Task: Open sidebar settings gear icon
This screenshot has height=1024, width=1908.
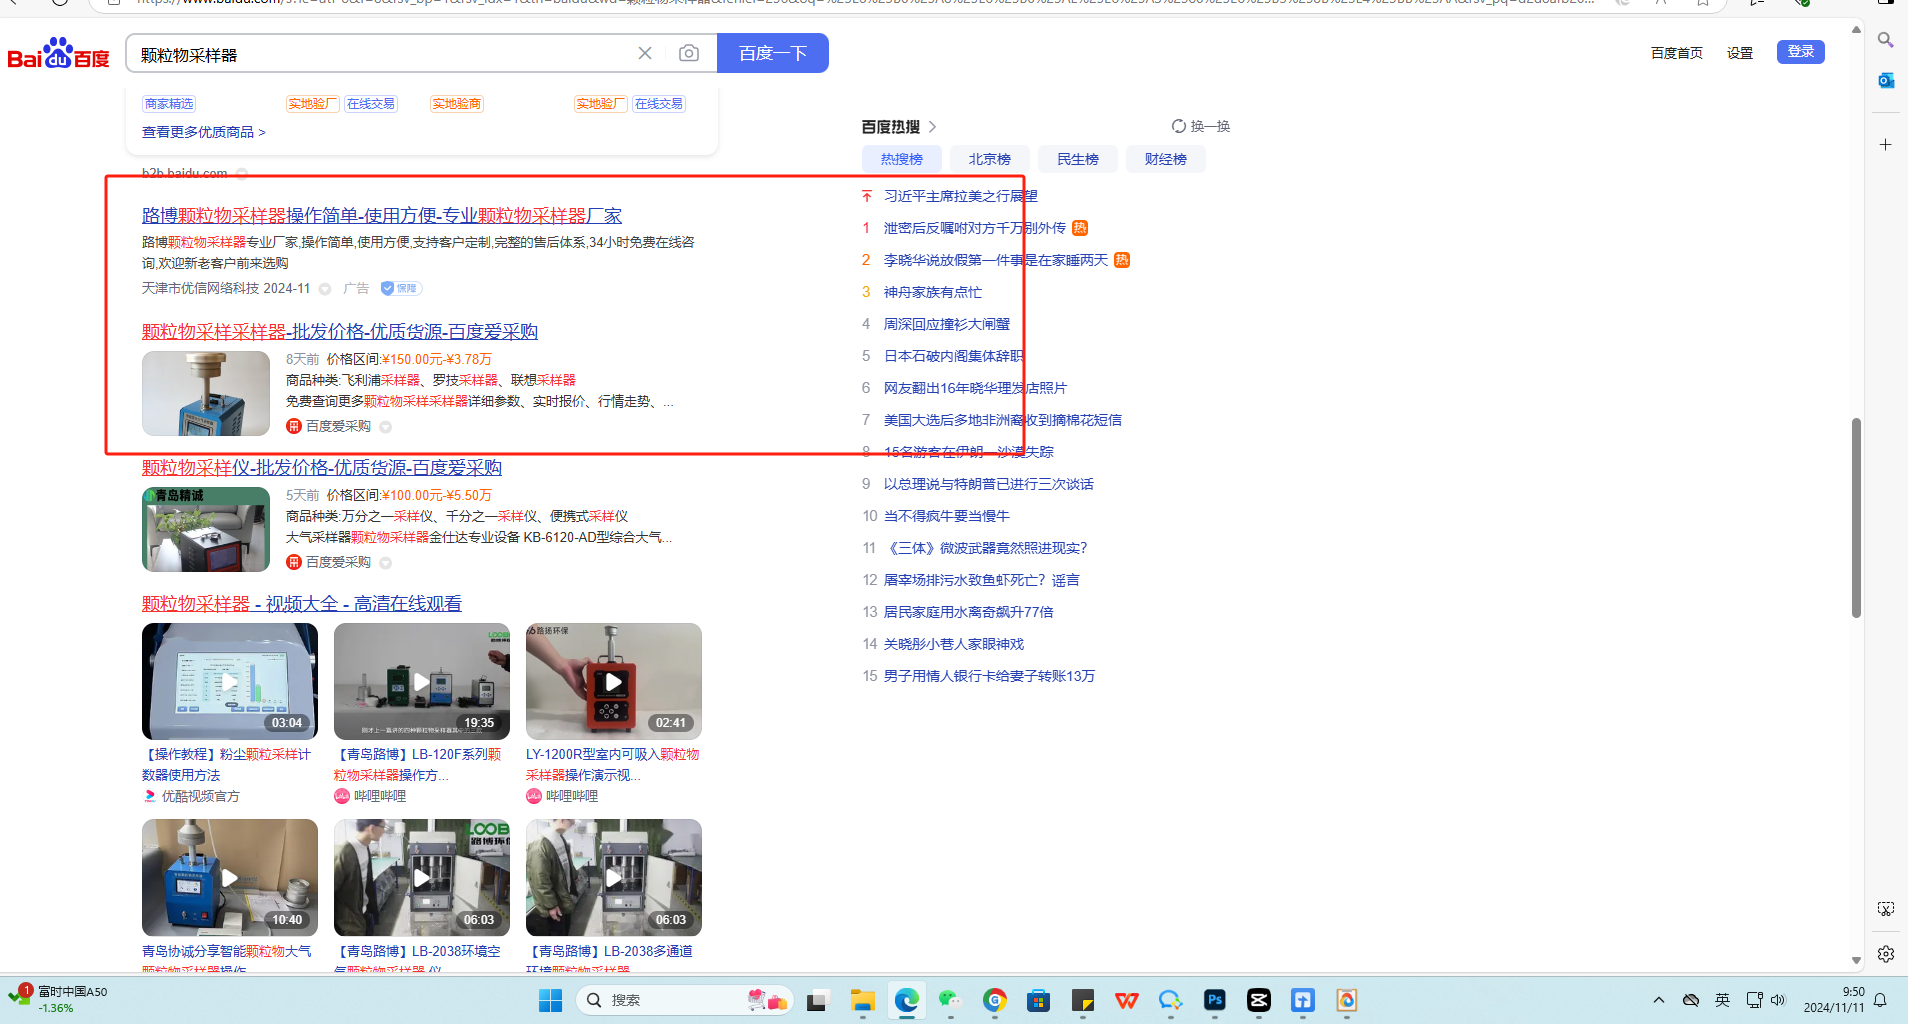Action: 1885,954
